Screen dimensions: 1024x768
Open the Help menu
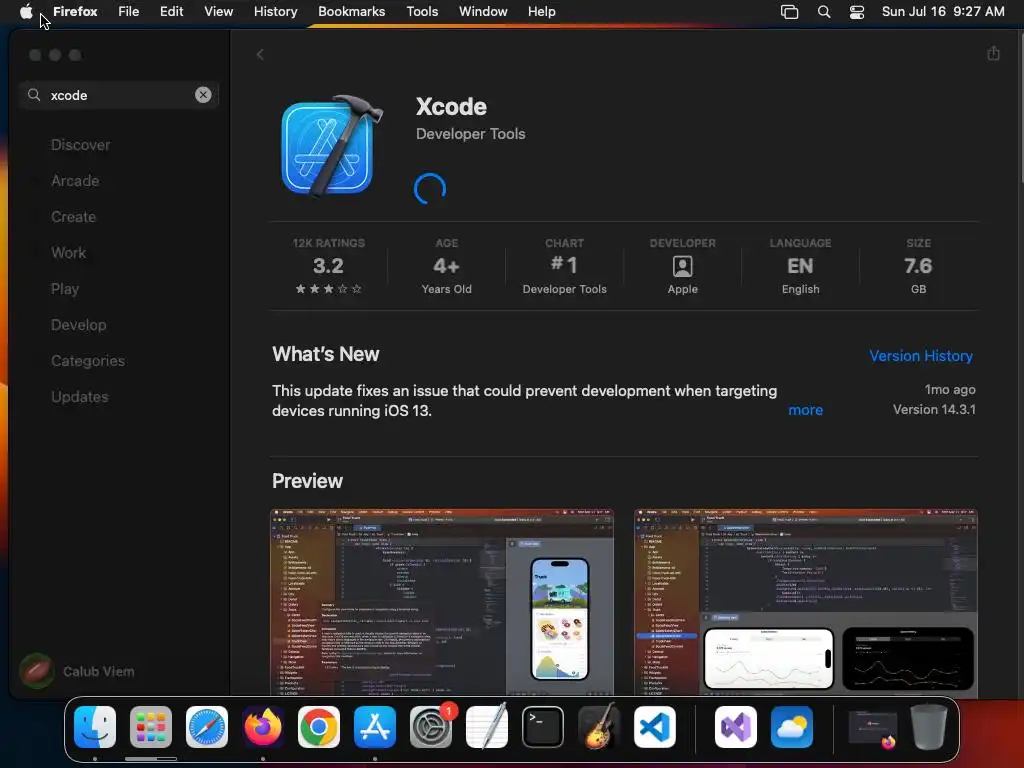tap(541, 11)
